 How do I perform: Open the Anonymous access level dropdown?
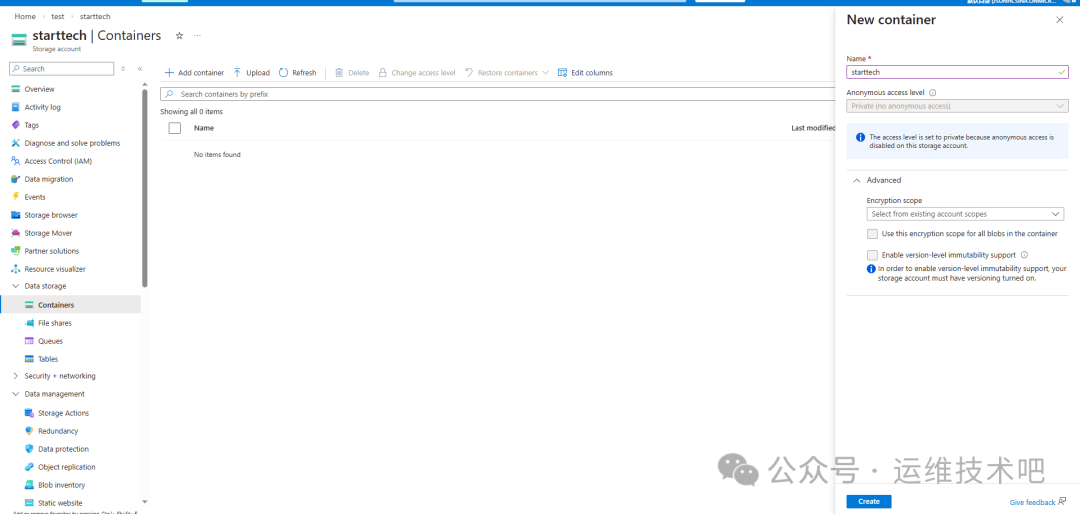tap(957, 106)
